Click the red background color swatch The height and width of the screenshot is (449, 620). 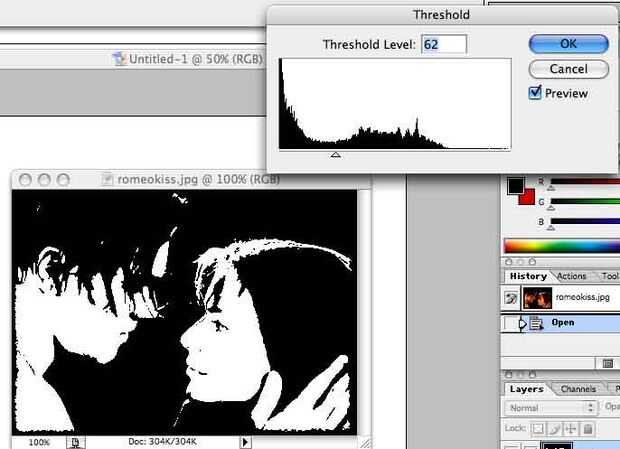[x=528, y=198]
